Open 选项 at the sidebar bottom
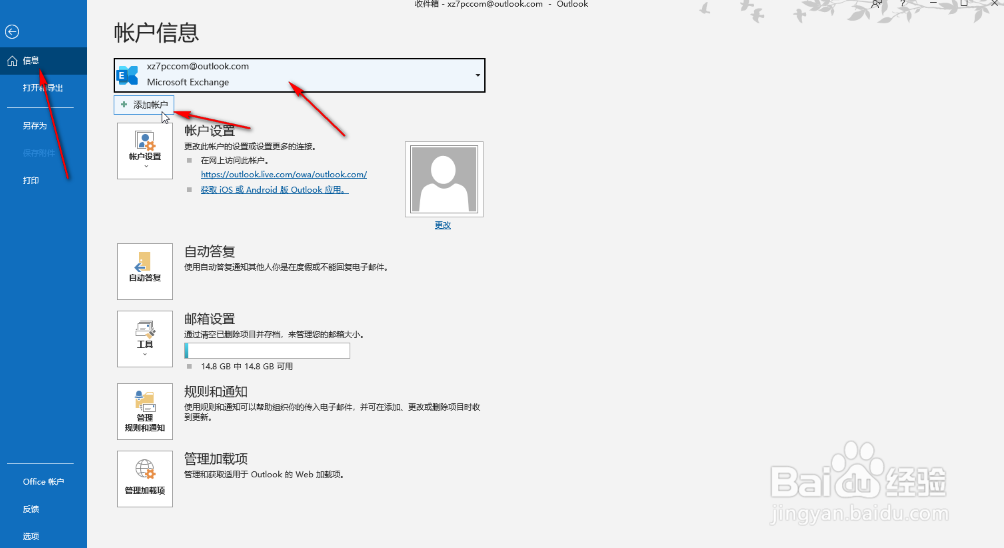1004x548 pixels. [31, 536]
